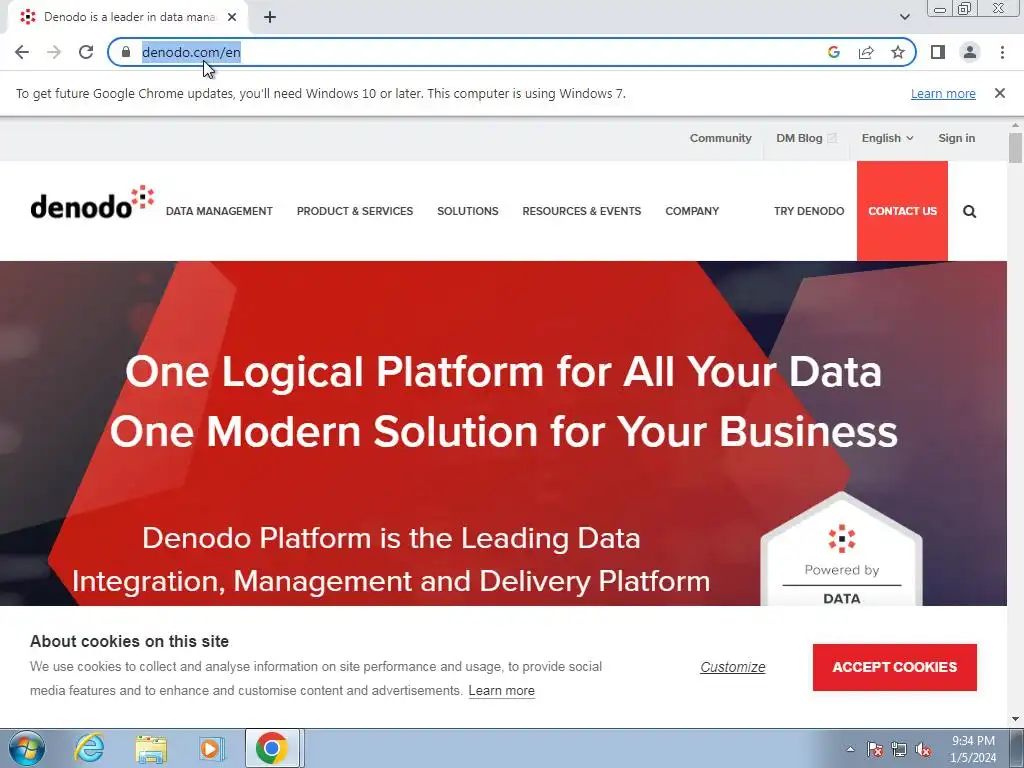Open Chrome side panel icon
The height and width of the screenshot is (768, 1024).
[938, 52]
